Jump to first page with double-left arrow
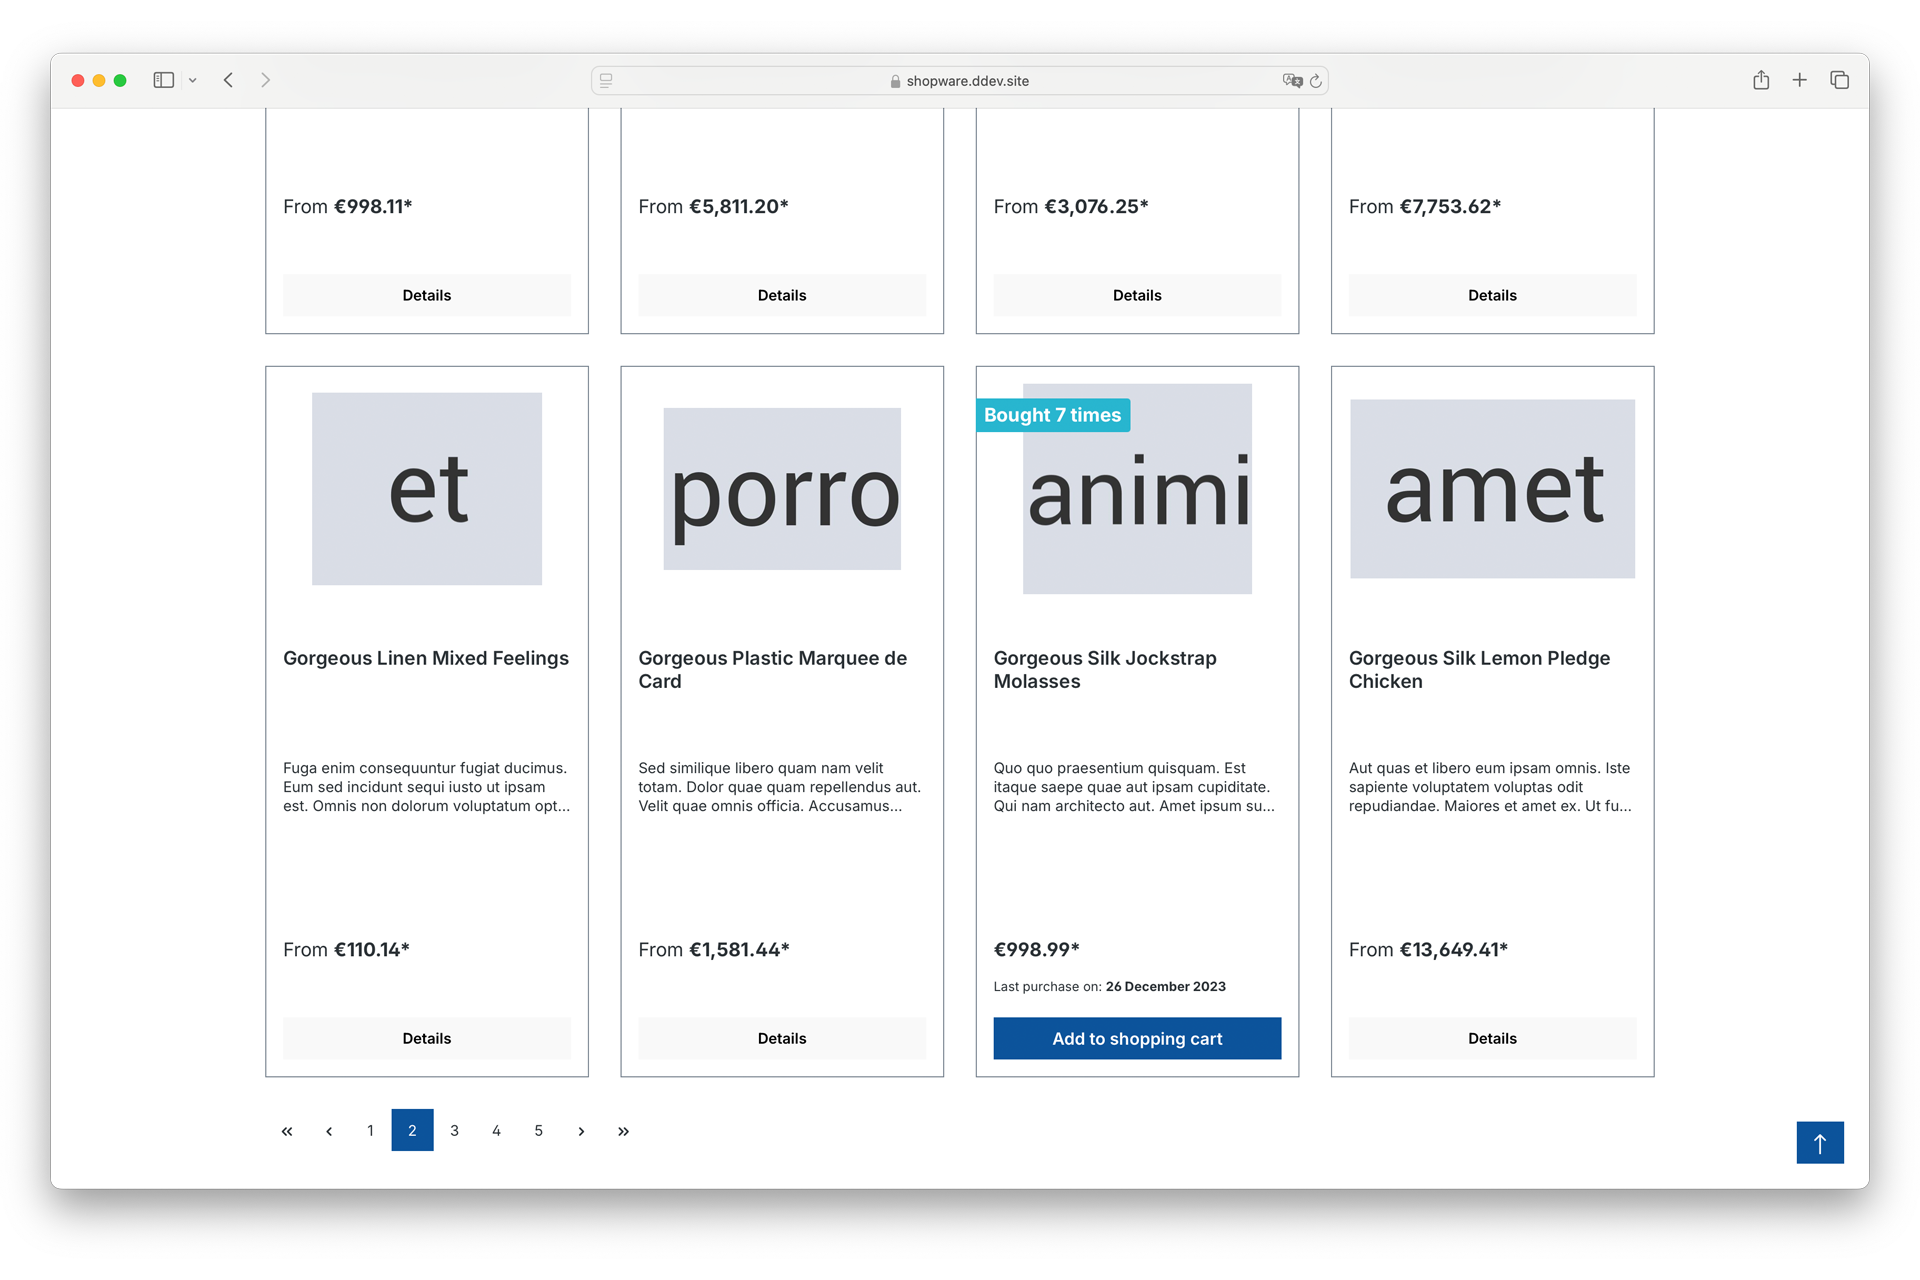This screenshot has height=1280, width=1920. [x=287, y=1131]
